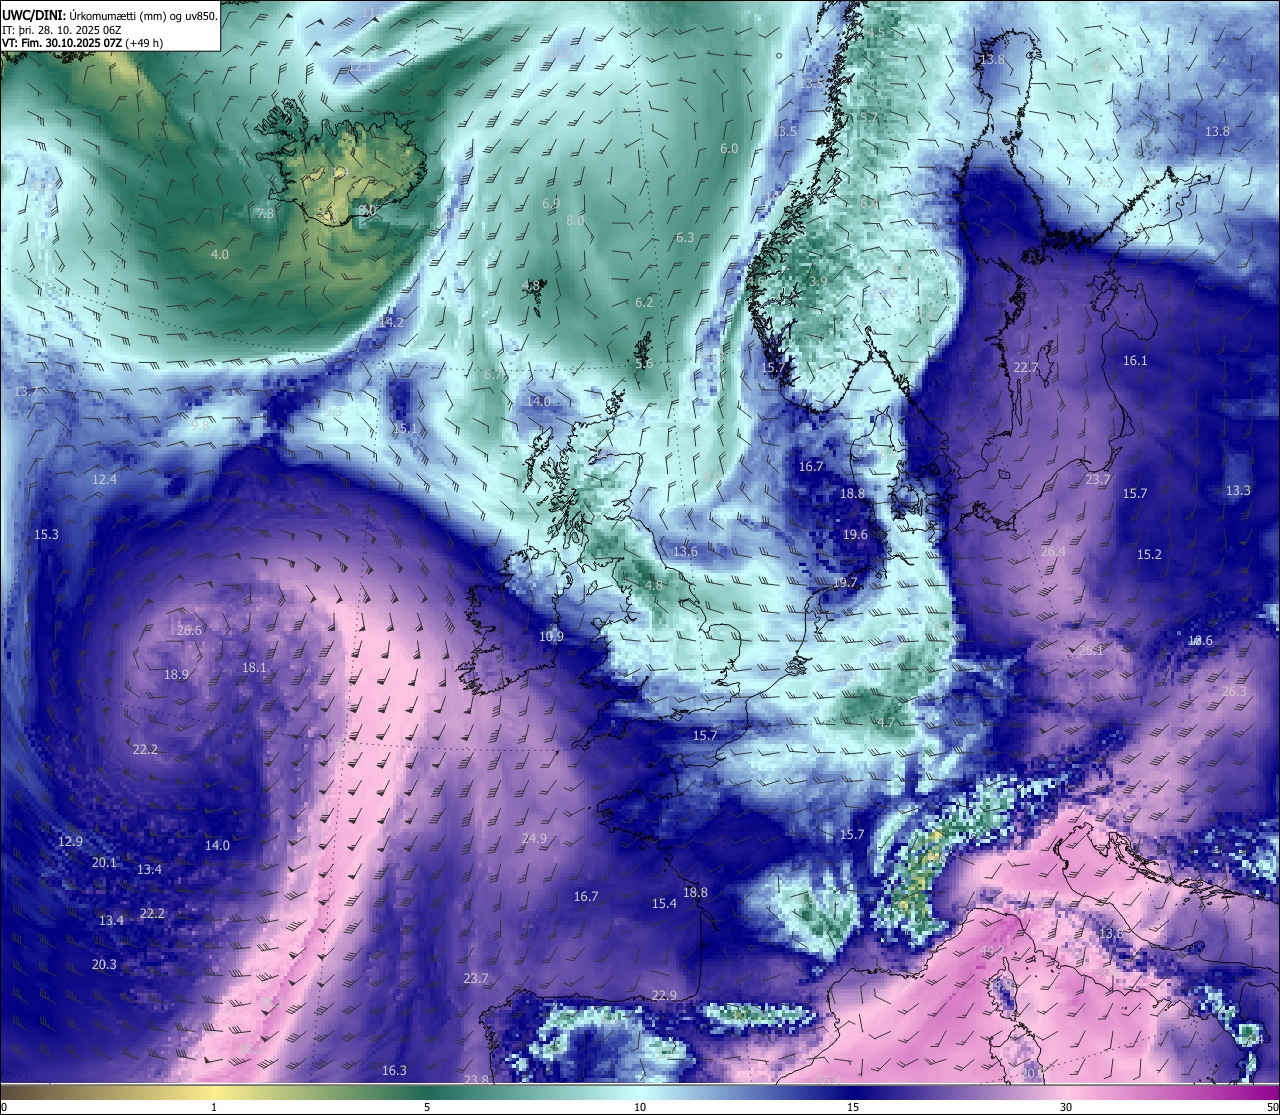Click the 10.9 value near Ireland
This screenshot has width=1280, height=1115.
pos(551,637)
